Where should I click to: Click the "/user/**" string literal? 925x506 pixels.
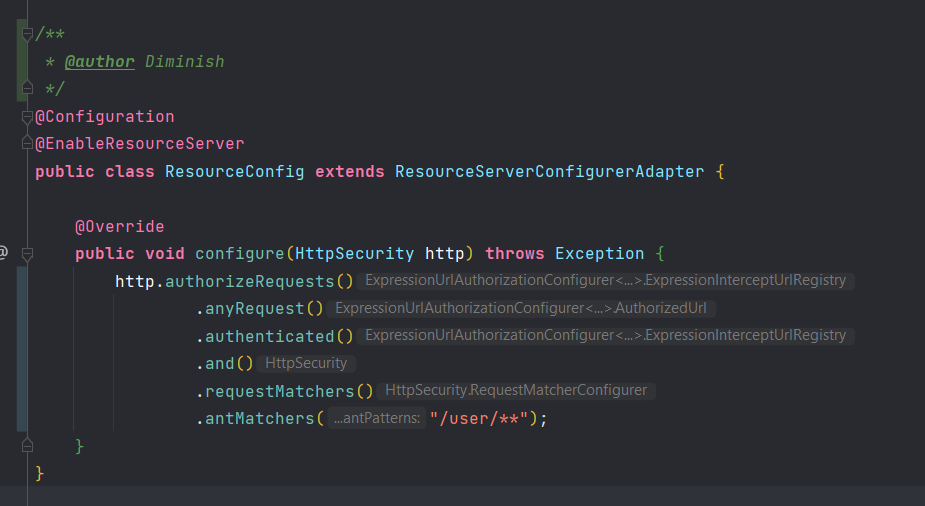pyautogui.click(x=478, y=419)
